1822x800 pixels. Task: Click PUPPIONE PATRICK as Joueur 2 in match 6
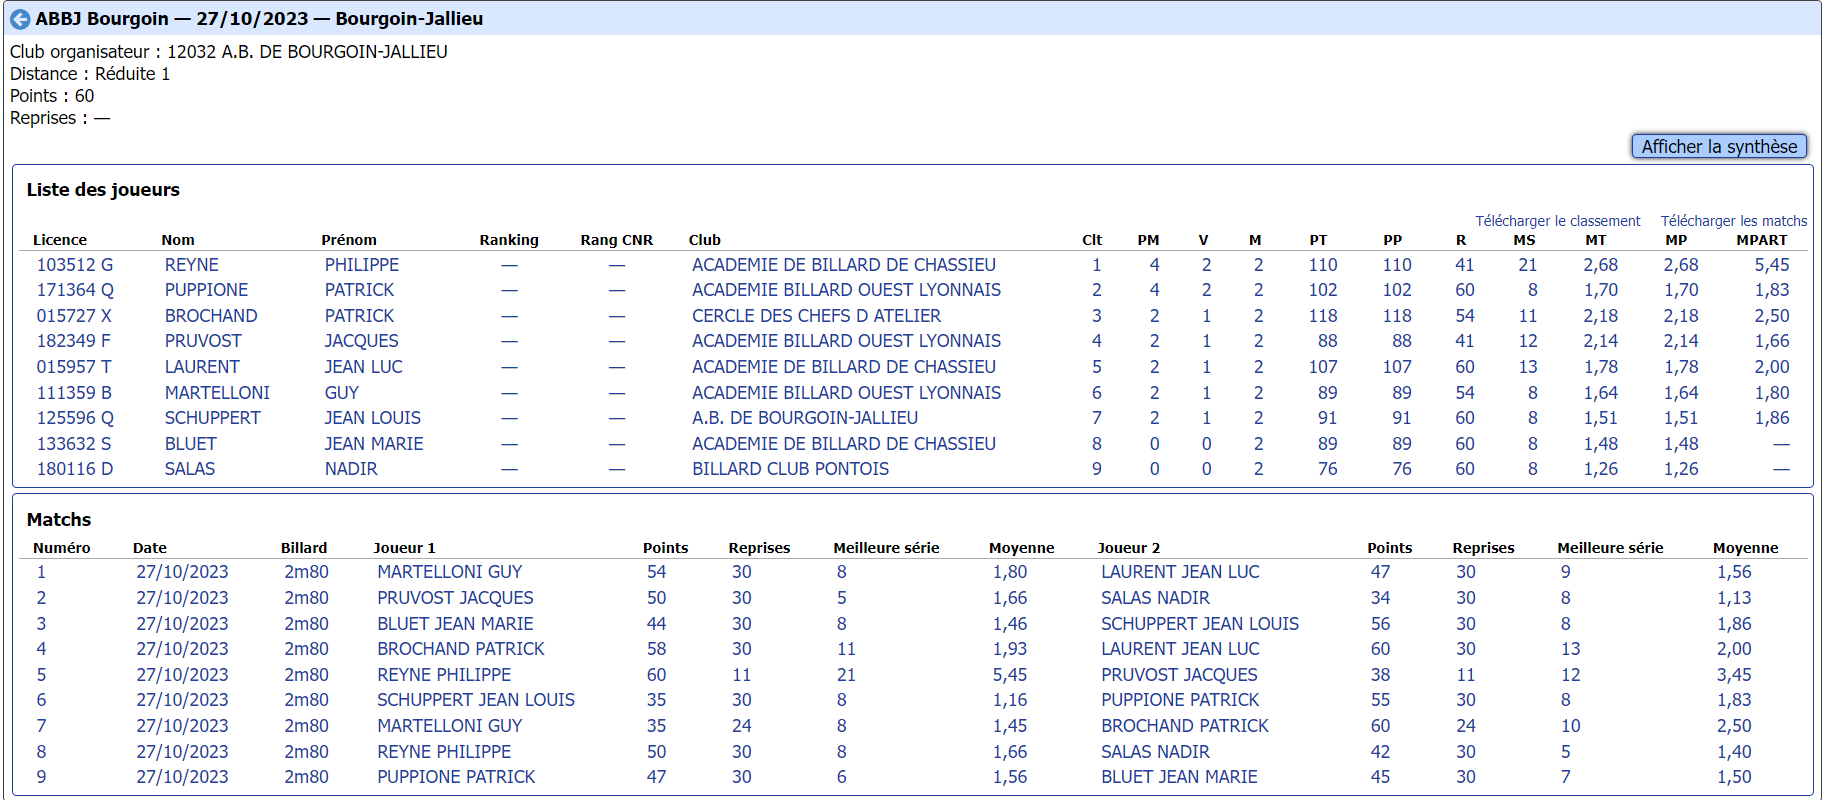[x=1180, y=700]
